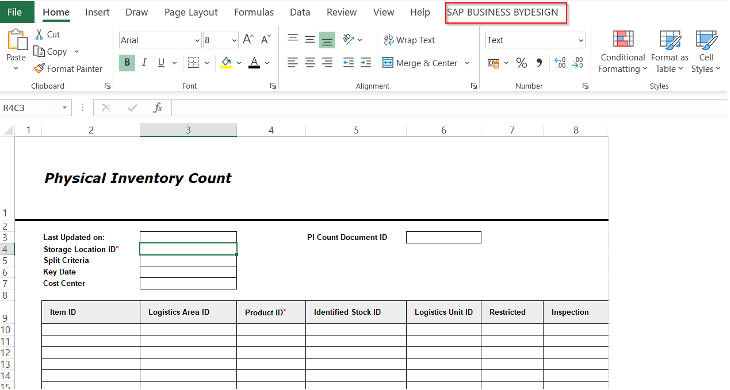Apply Accounting number format

click(493, 63)
